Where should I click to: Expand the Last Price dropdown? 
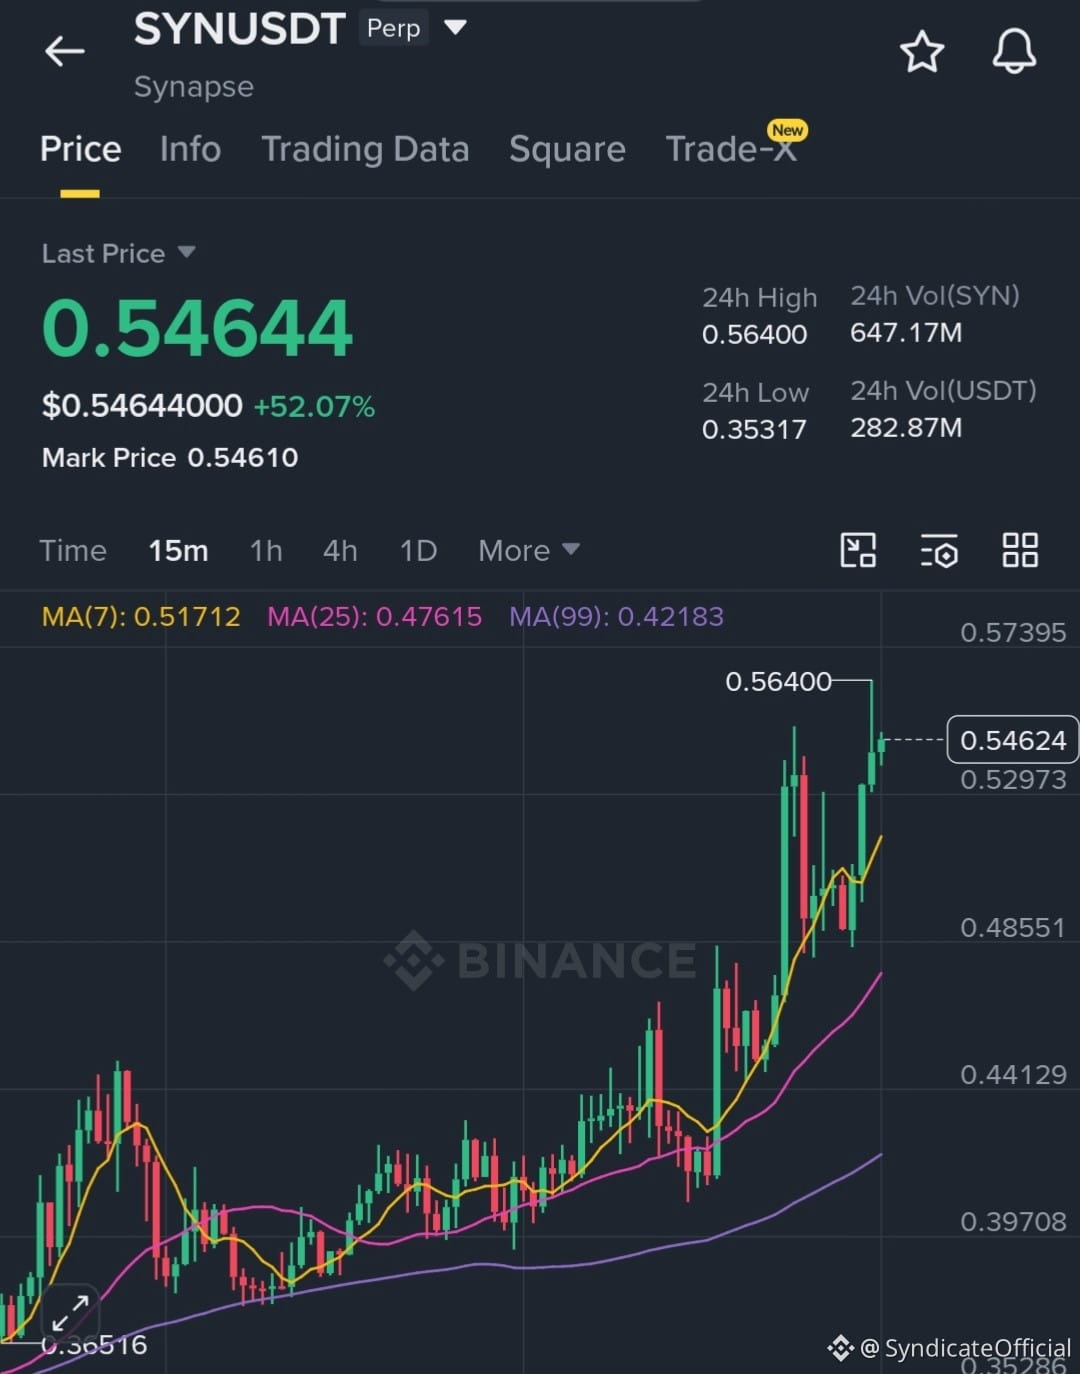[186, 252]
